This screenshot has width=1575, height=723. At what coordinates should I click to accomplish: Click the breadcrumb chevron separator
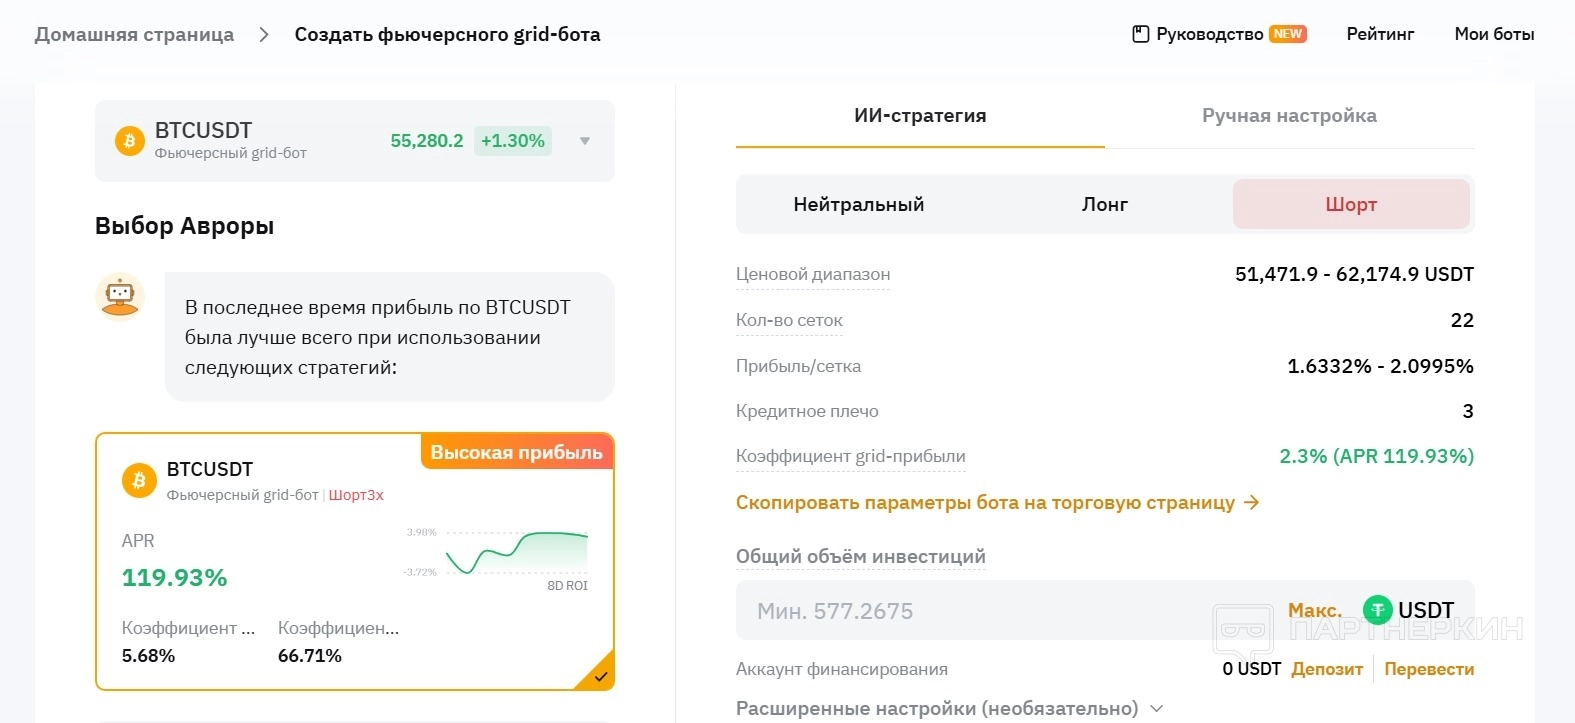[x=264, y=34]
